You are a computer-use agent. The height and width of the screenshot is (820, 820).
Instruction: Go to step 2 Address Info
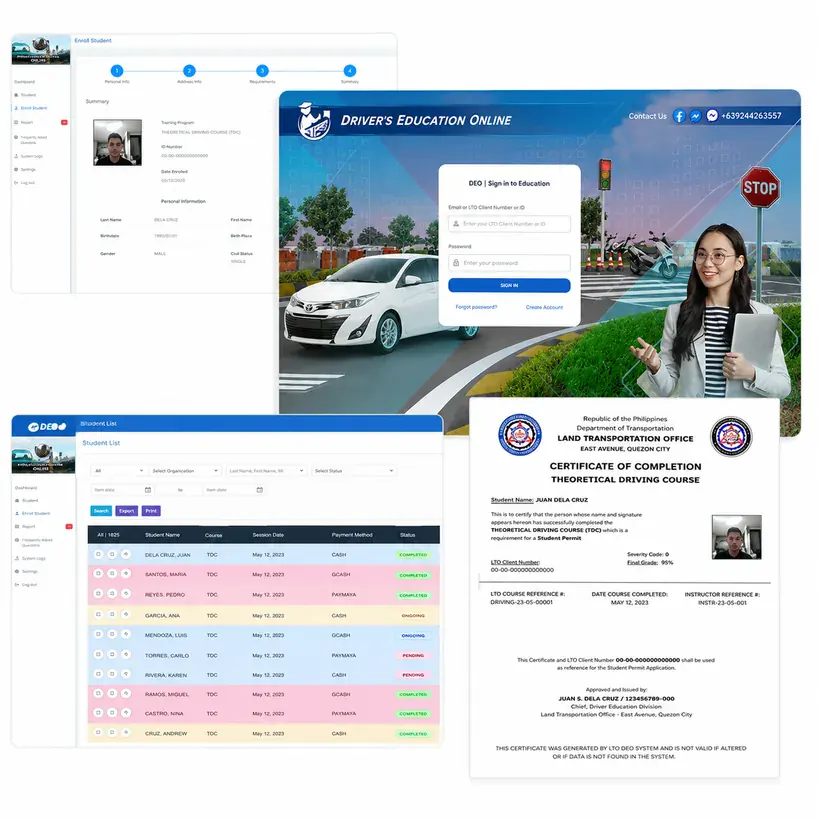point(189,71)
